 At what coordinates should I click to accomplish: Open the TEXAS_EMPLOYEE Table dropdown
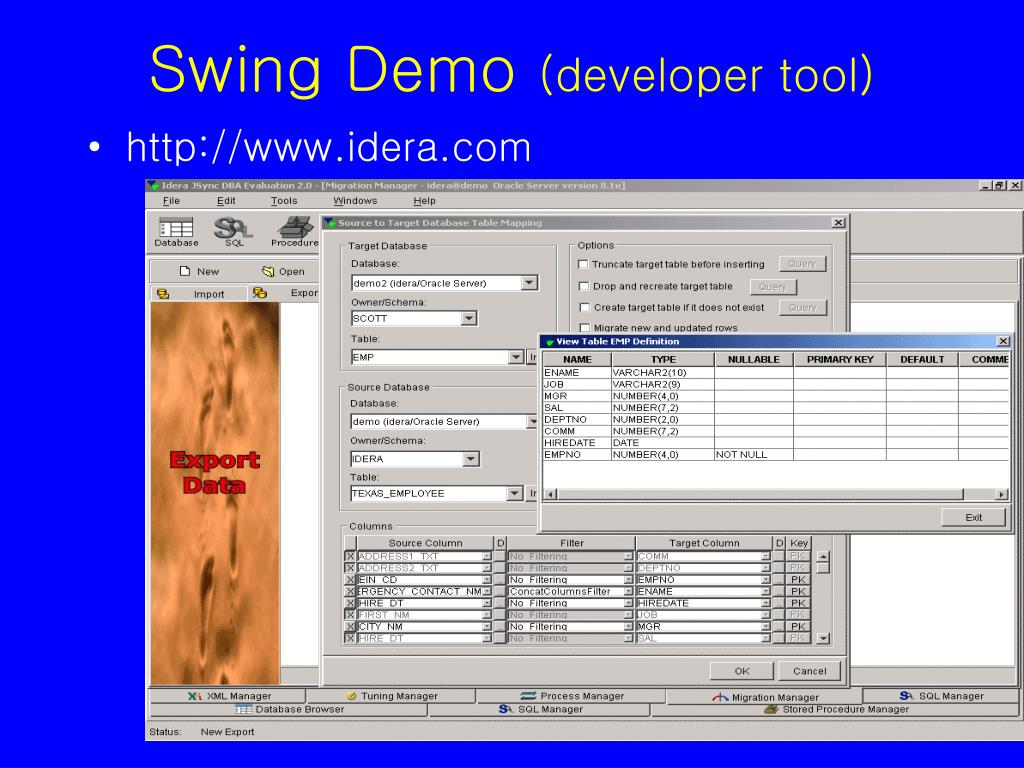click(515, 494)
